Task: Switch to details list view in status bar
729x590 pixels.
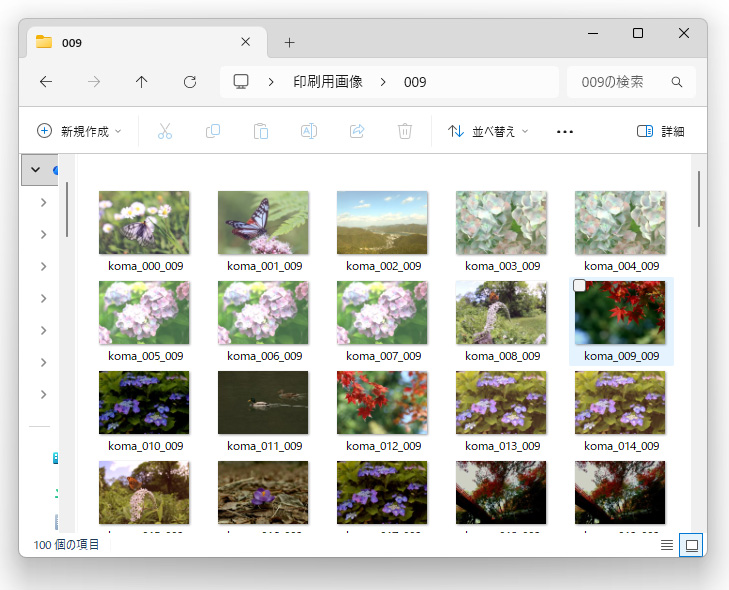Action: coord(667,545)
